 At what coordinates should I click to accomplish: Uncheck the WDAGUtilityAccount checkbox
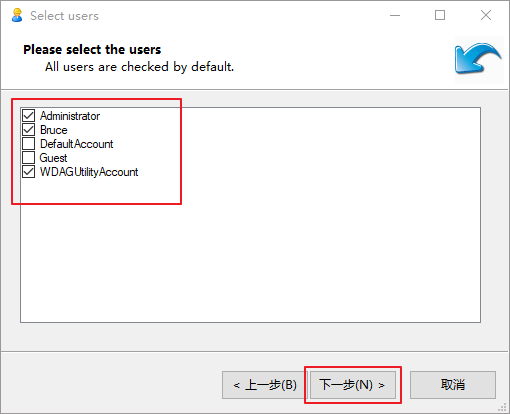click(29, 172)
